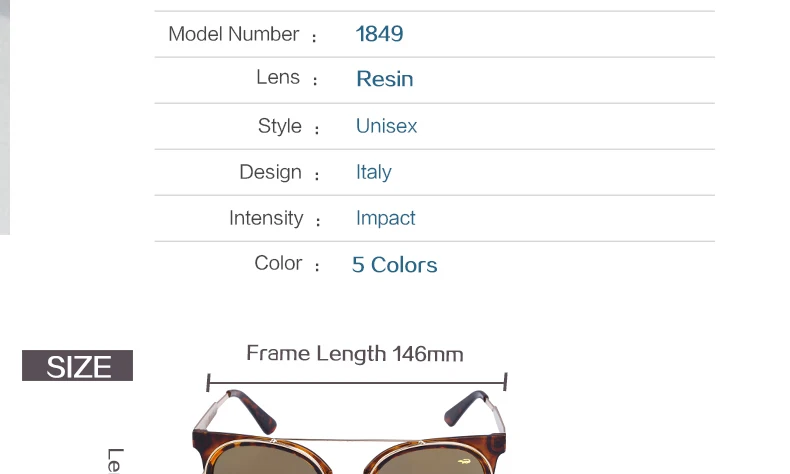
Task: Click the Unisex style value
Action: tap(386, 126)
